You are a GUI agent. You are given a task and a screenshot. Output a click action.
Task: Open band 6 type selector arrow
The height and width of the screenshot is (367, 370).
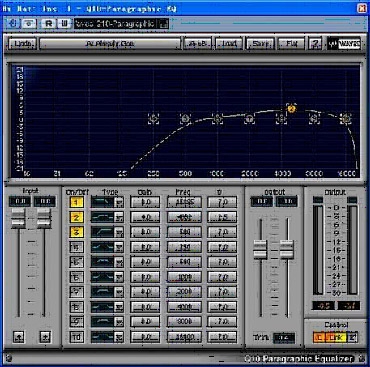tap(119, 277)
